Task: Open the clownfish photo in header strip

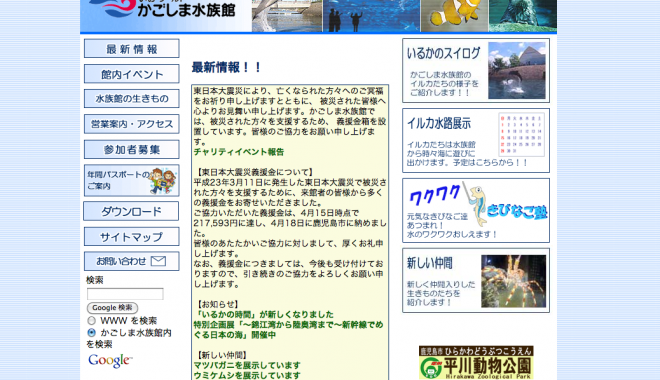Action: coord(455,16)
